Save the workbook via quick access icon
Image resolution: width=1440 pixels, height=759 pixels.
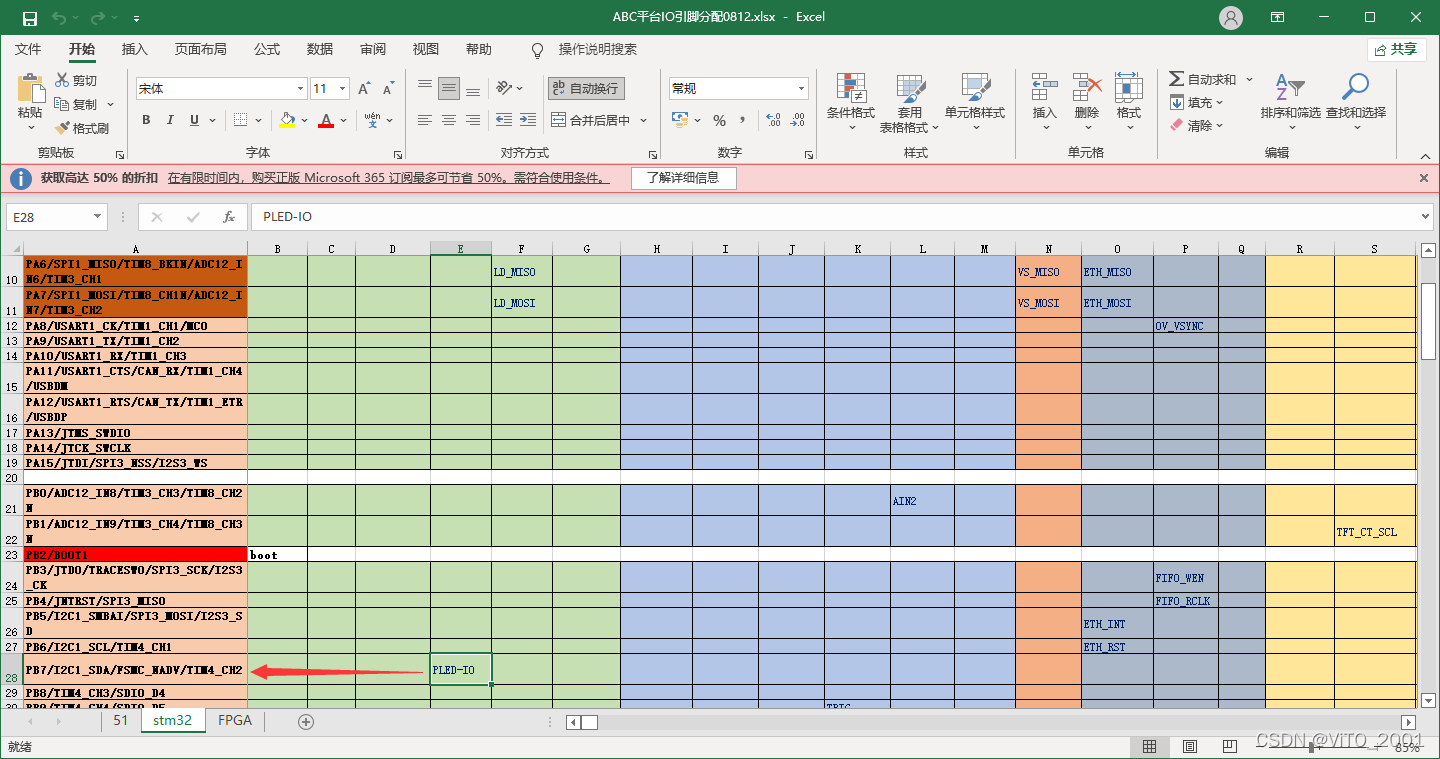click(x=29, y=18)
